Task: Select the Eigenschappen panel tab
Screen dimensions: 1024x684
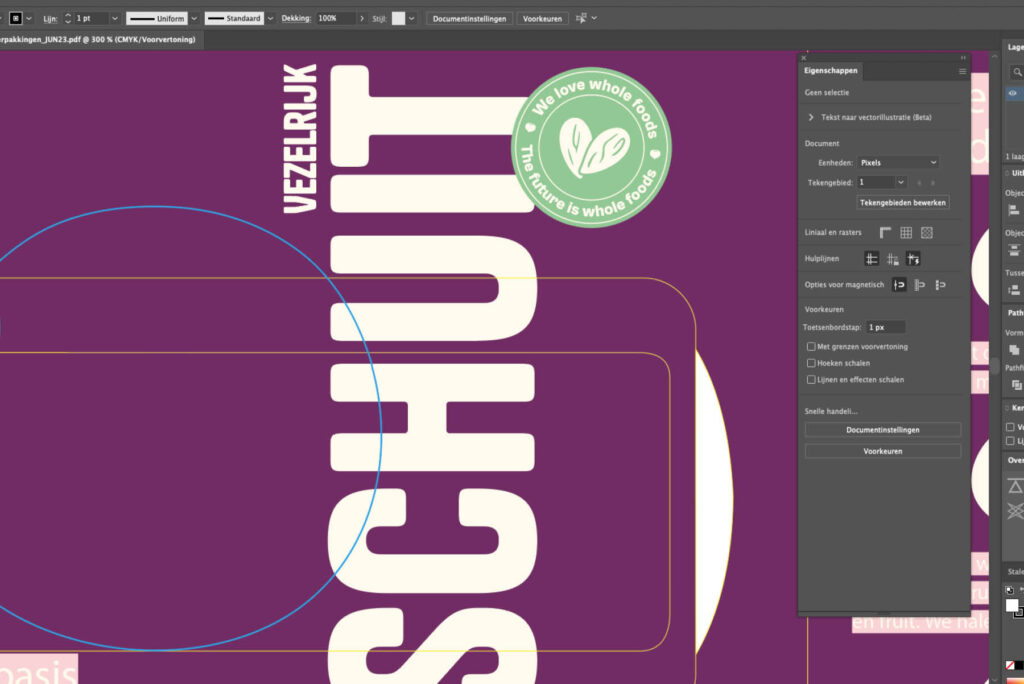Action: point(832,72)
